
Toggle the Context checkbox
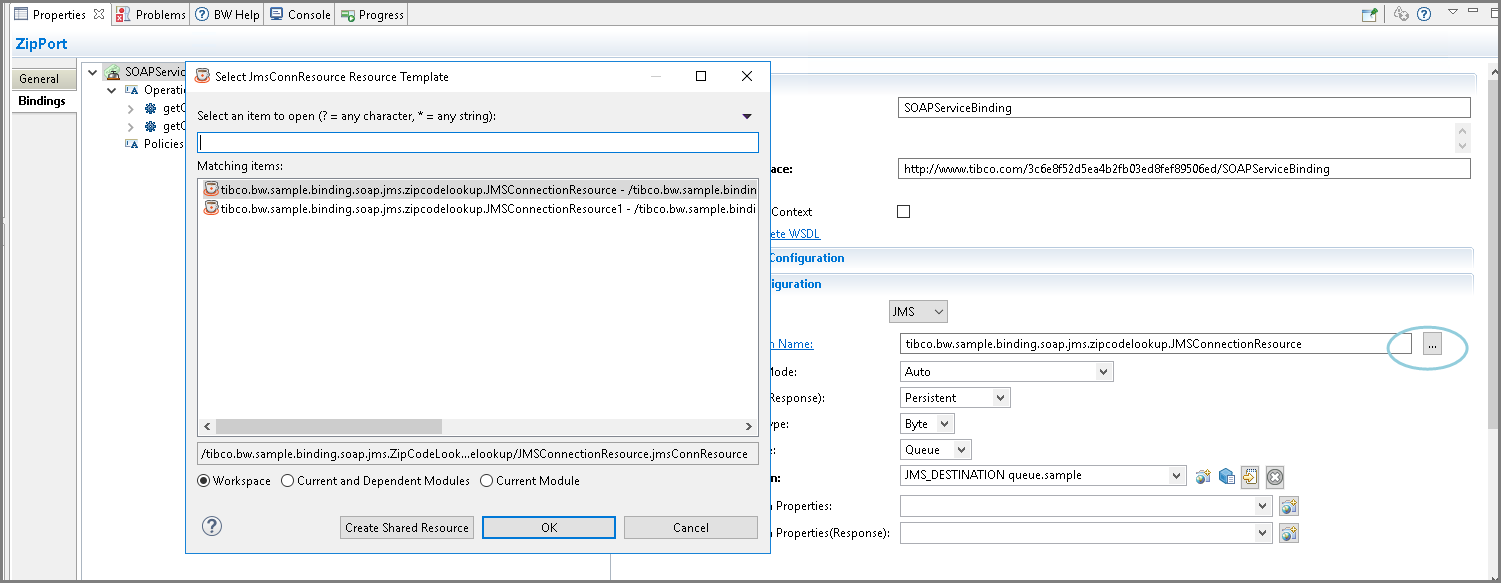(904, 212)
